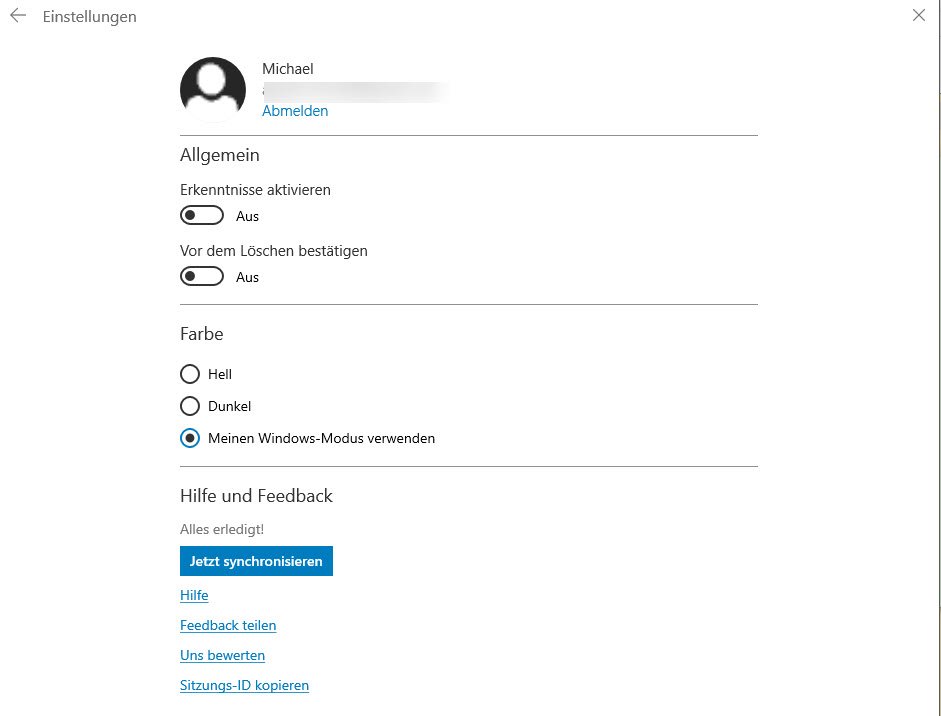Open the Hilfe link
The image size is (941, 716).
pyautogui.click(x=194, y=595)
